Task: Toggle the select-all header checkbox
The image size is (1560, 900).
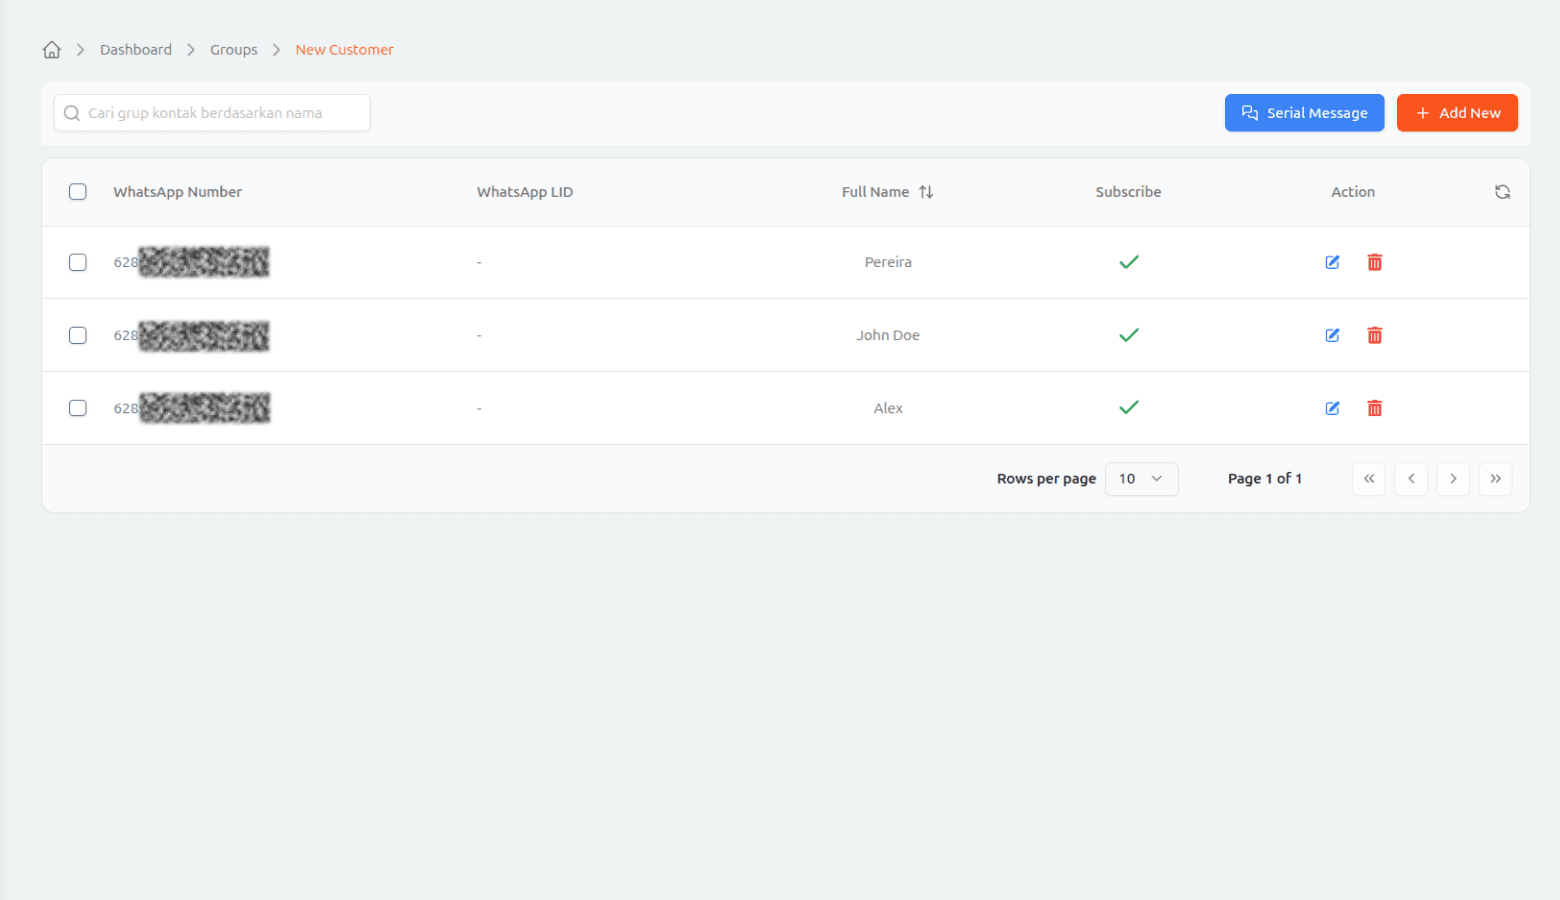Action: [x=78, y=192]
